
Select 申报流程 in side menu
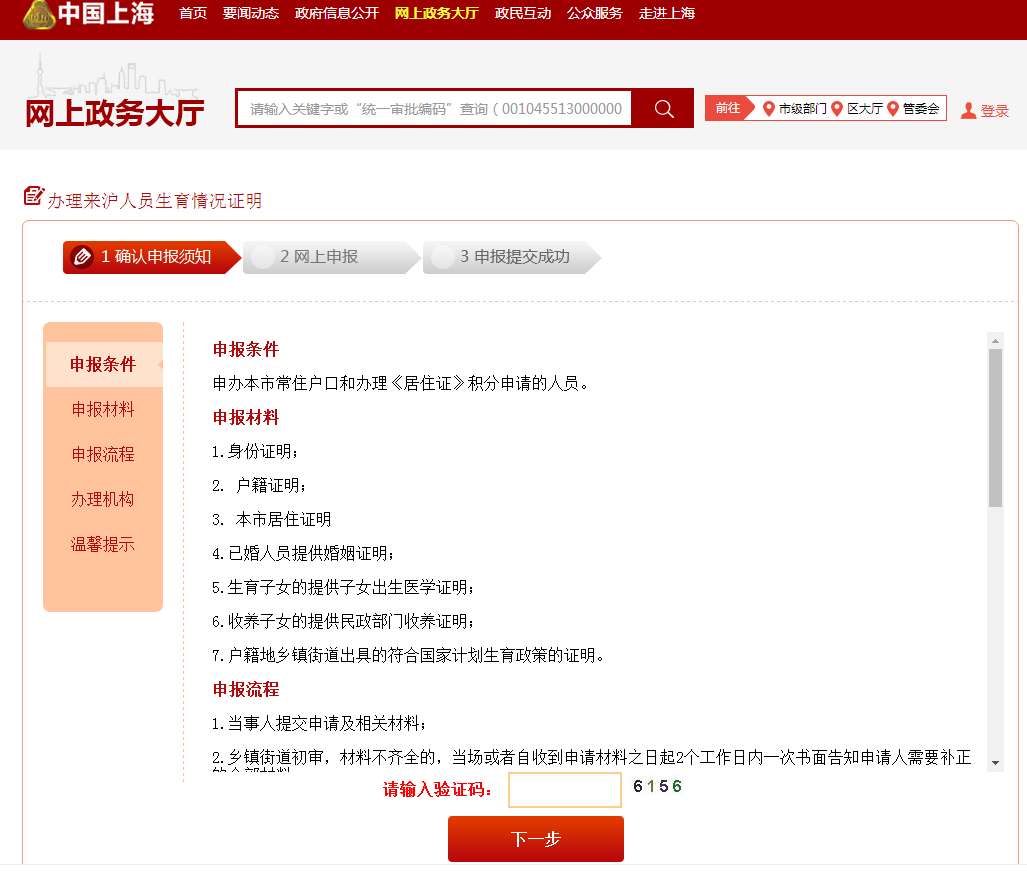click(103, 454)
